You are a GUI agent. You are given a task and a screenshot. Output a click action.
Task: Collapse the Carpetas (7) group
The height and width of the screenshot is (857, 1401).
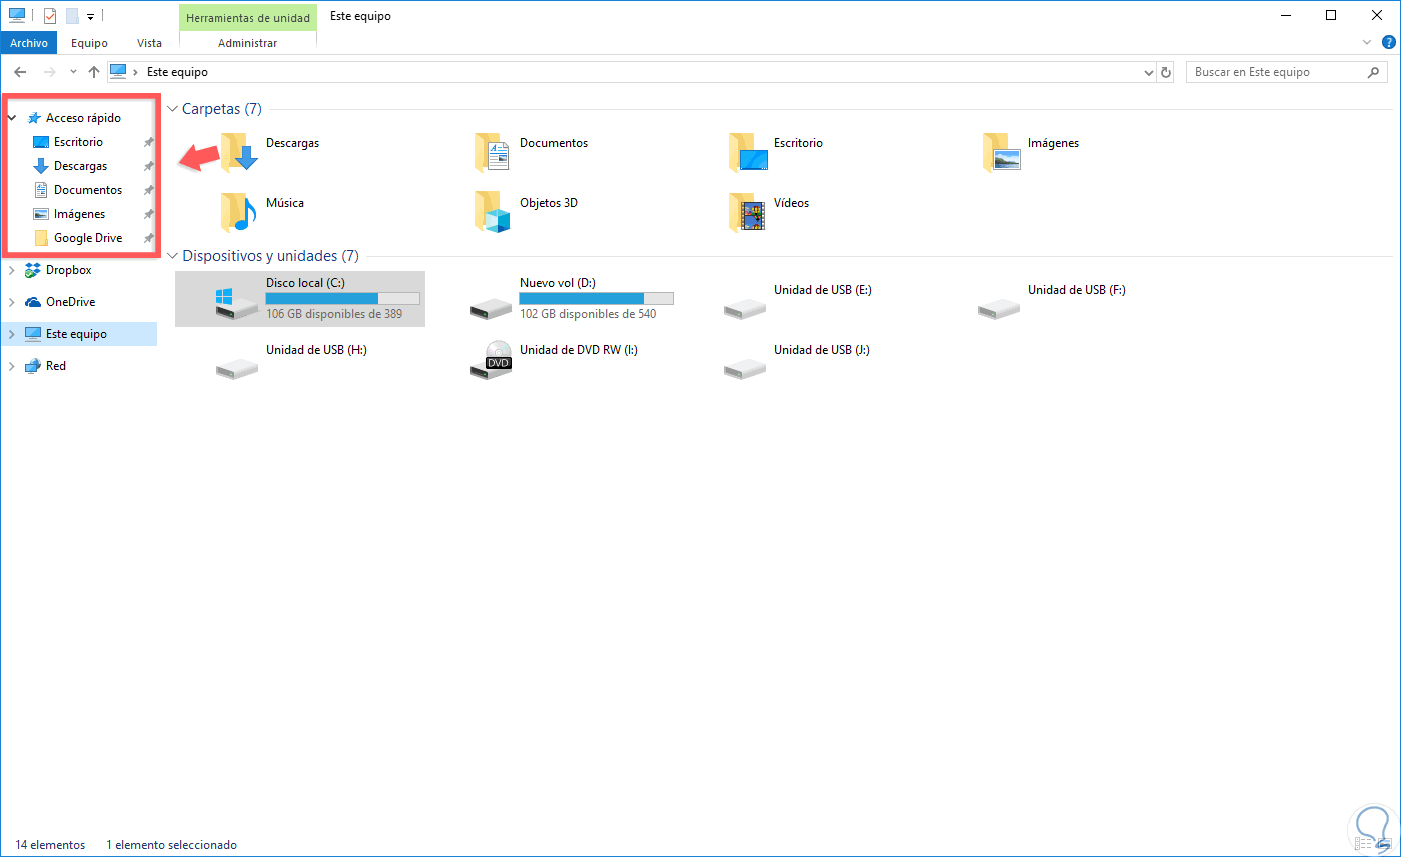point(172,109)
